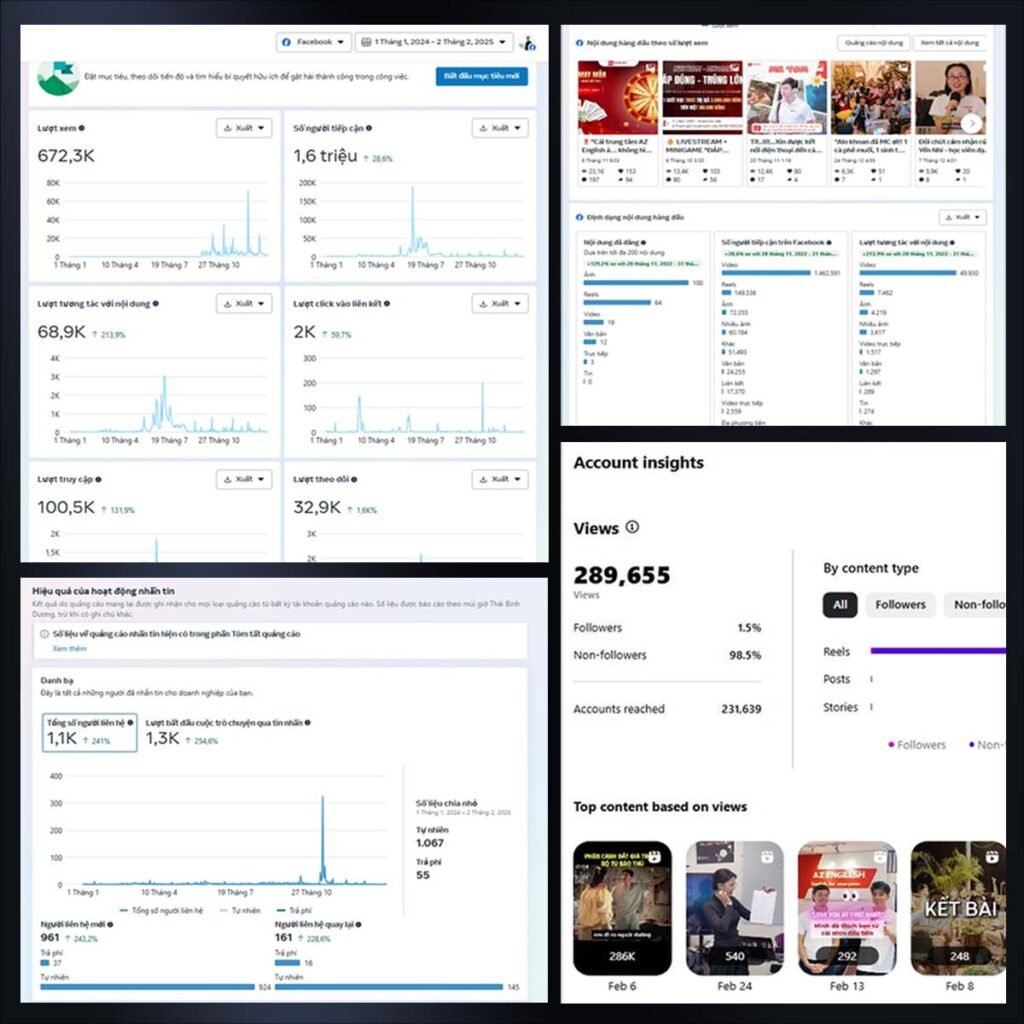
Task: Select the All content type filter
Action: tap(840, 604)
